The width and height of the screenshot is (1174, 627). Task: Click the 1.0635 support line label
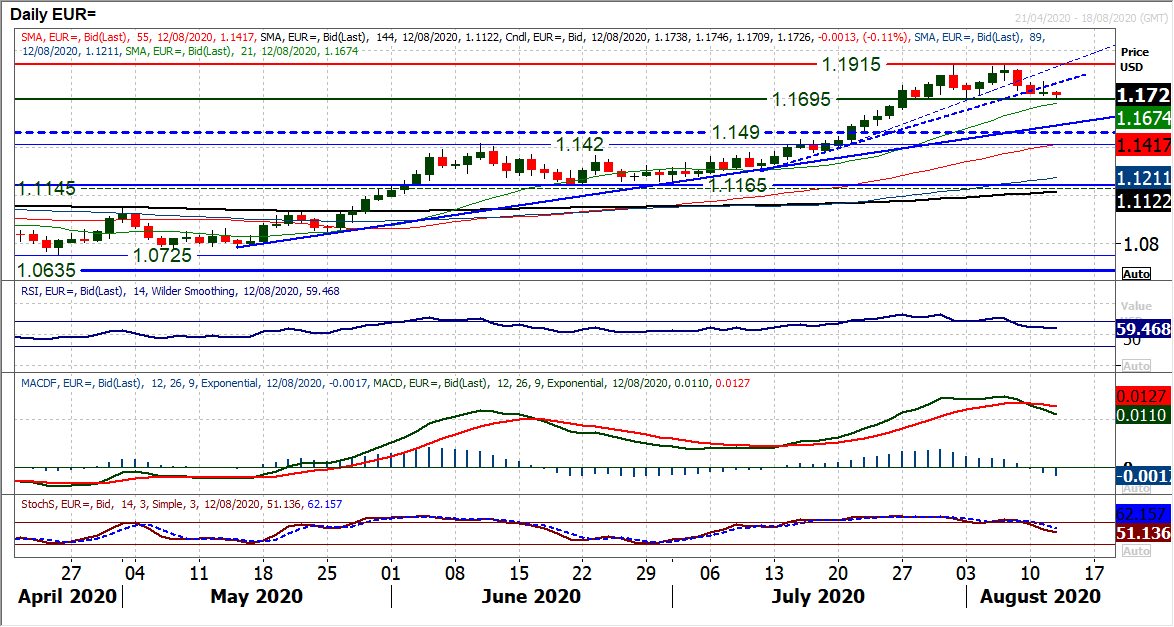point(46,270)
